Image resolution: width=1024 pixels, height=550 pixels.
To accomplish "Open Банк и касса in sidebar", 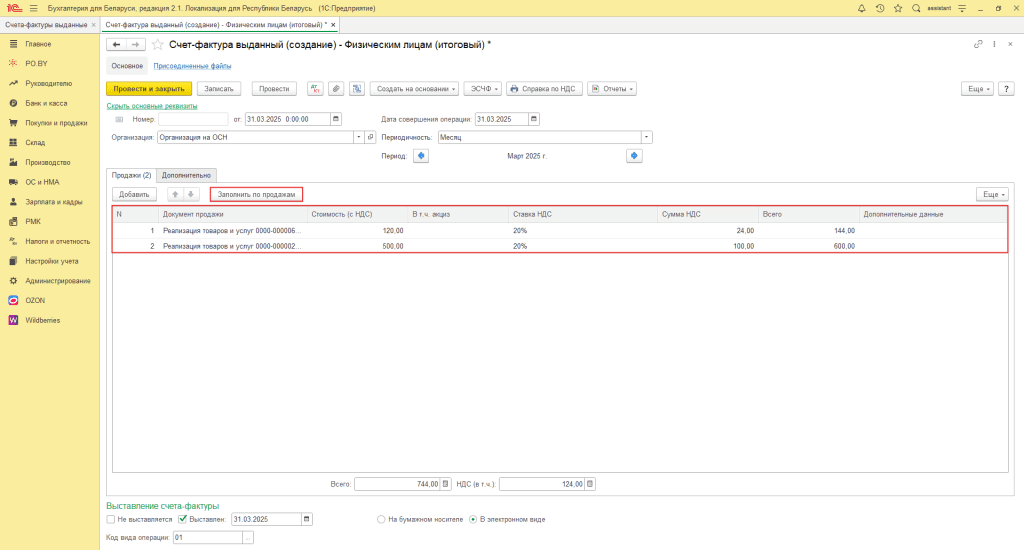I will tap(46, 103).
